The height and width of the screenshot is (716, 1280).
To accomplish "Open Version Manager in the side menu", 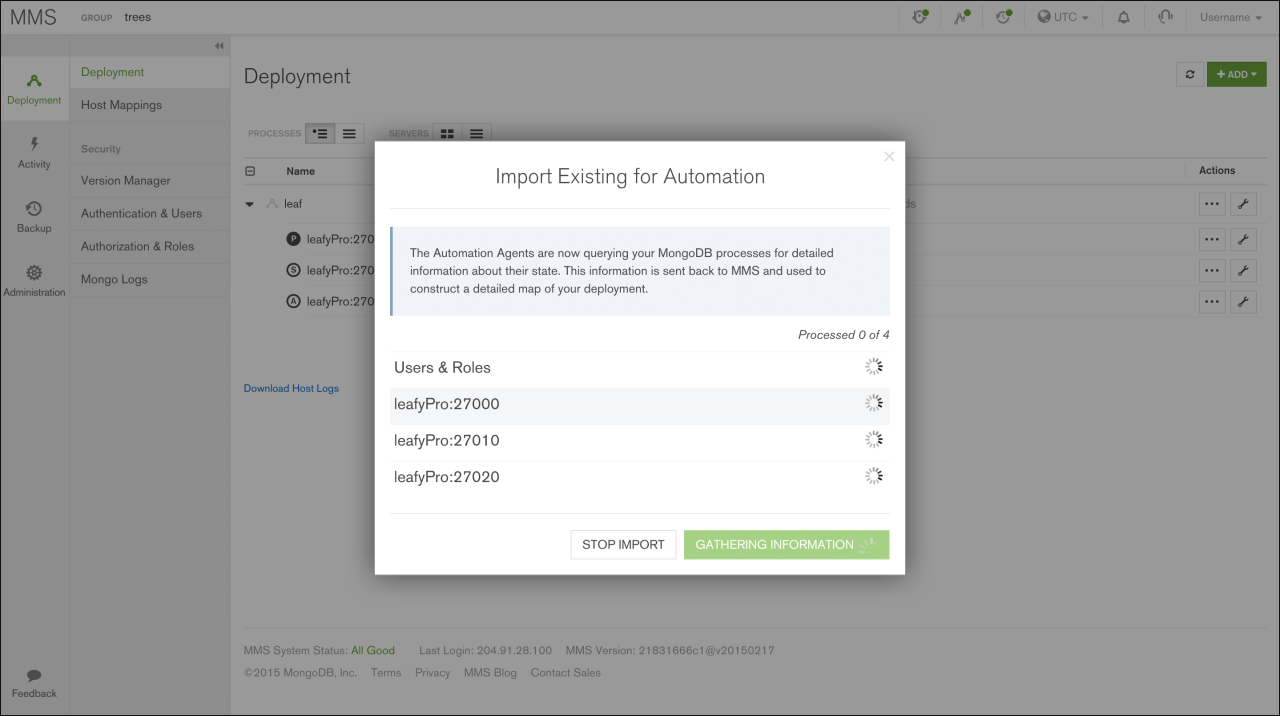I will 150,181.
